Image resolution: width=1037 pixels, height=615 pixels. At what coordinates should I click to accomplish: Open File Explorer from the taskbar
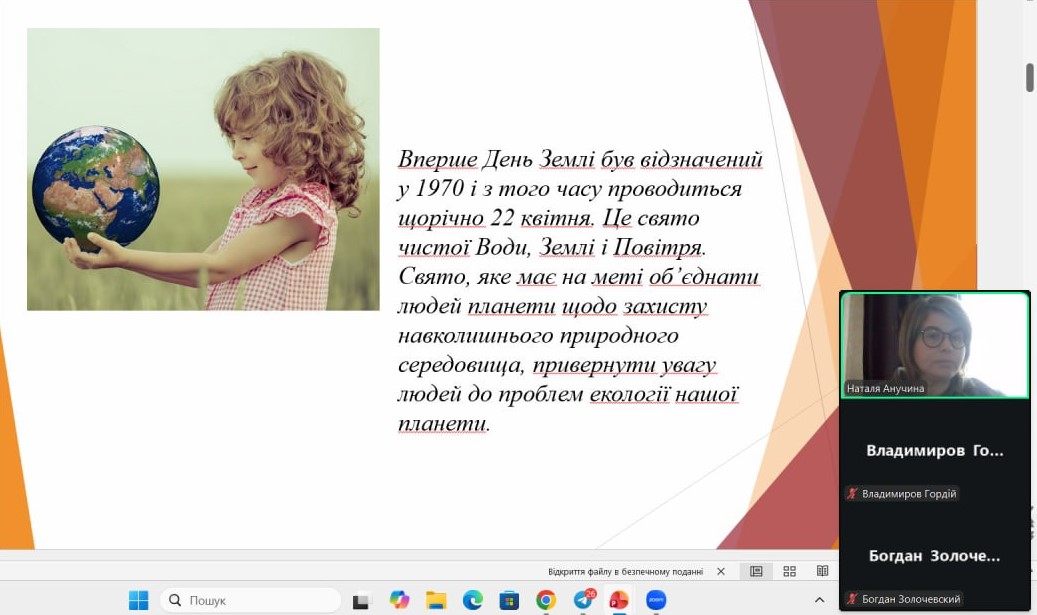tap(436, 600)
